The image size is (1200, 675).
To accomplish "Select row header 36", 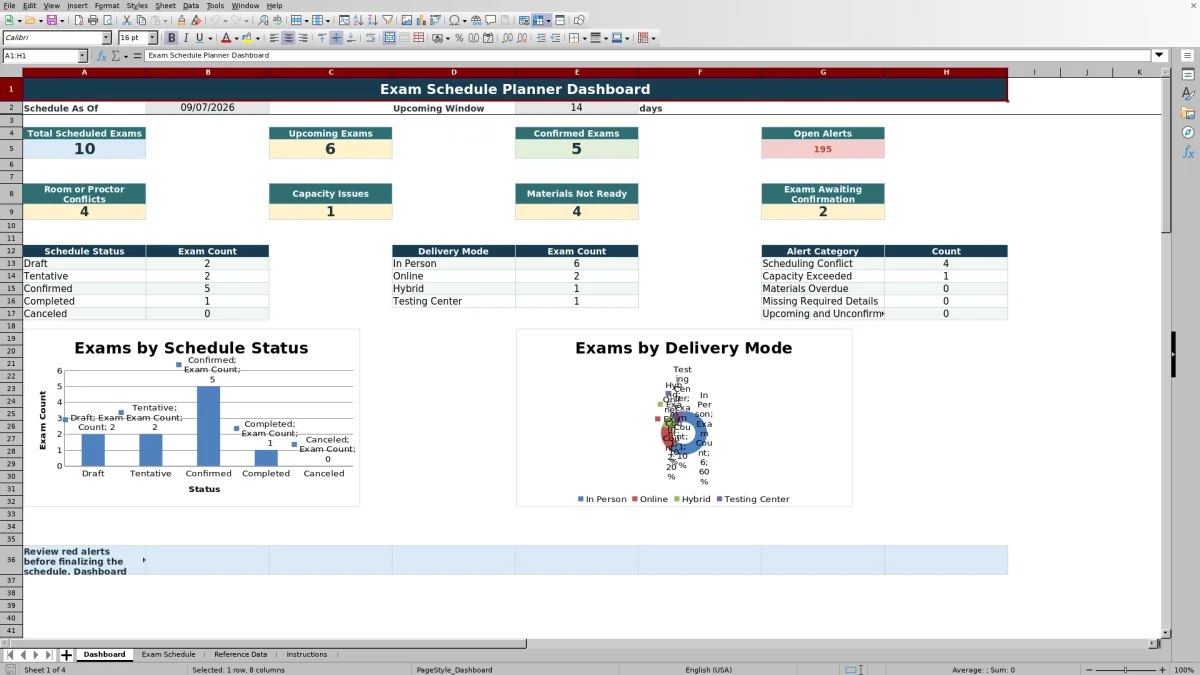I will point(11,560).
